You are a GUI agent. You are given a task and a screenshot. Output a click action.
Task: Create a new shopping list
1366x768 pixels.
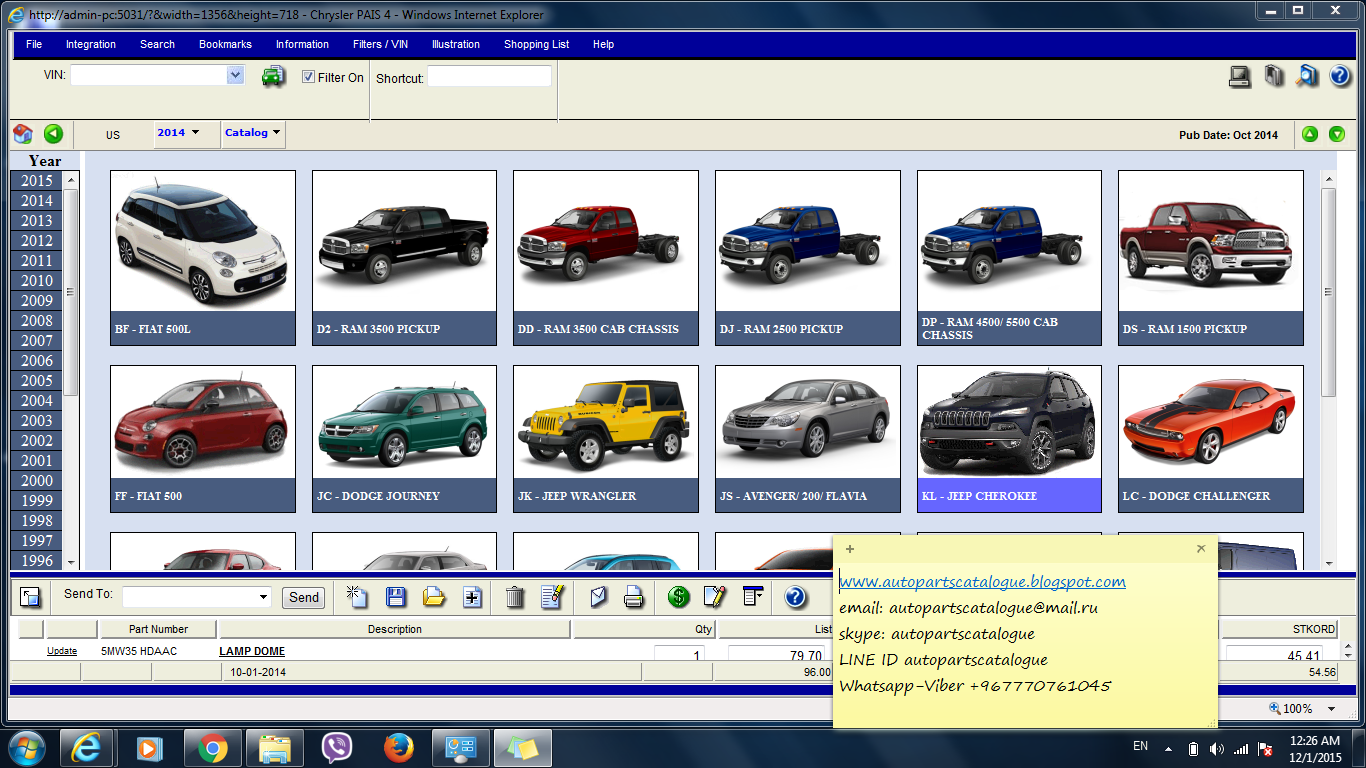tap(357, 597)
